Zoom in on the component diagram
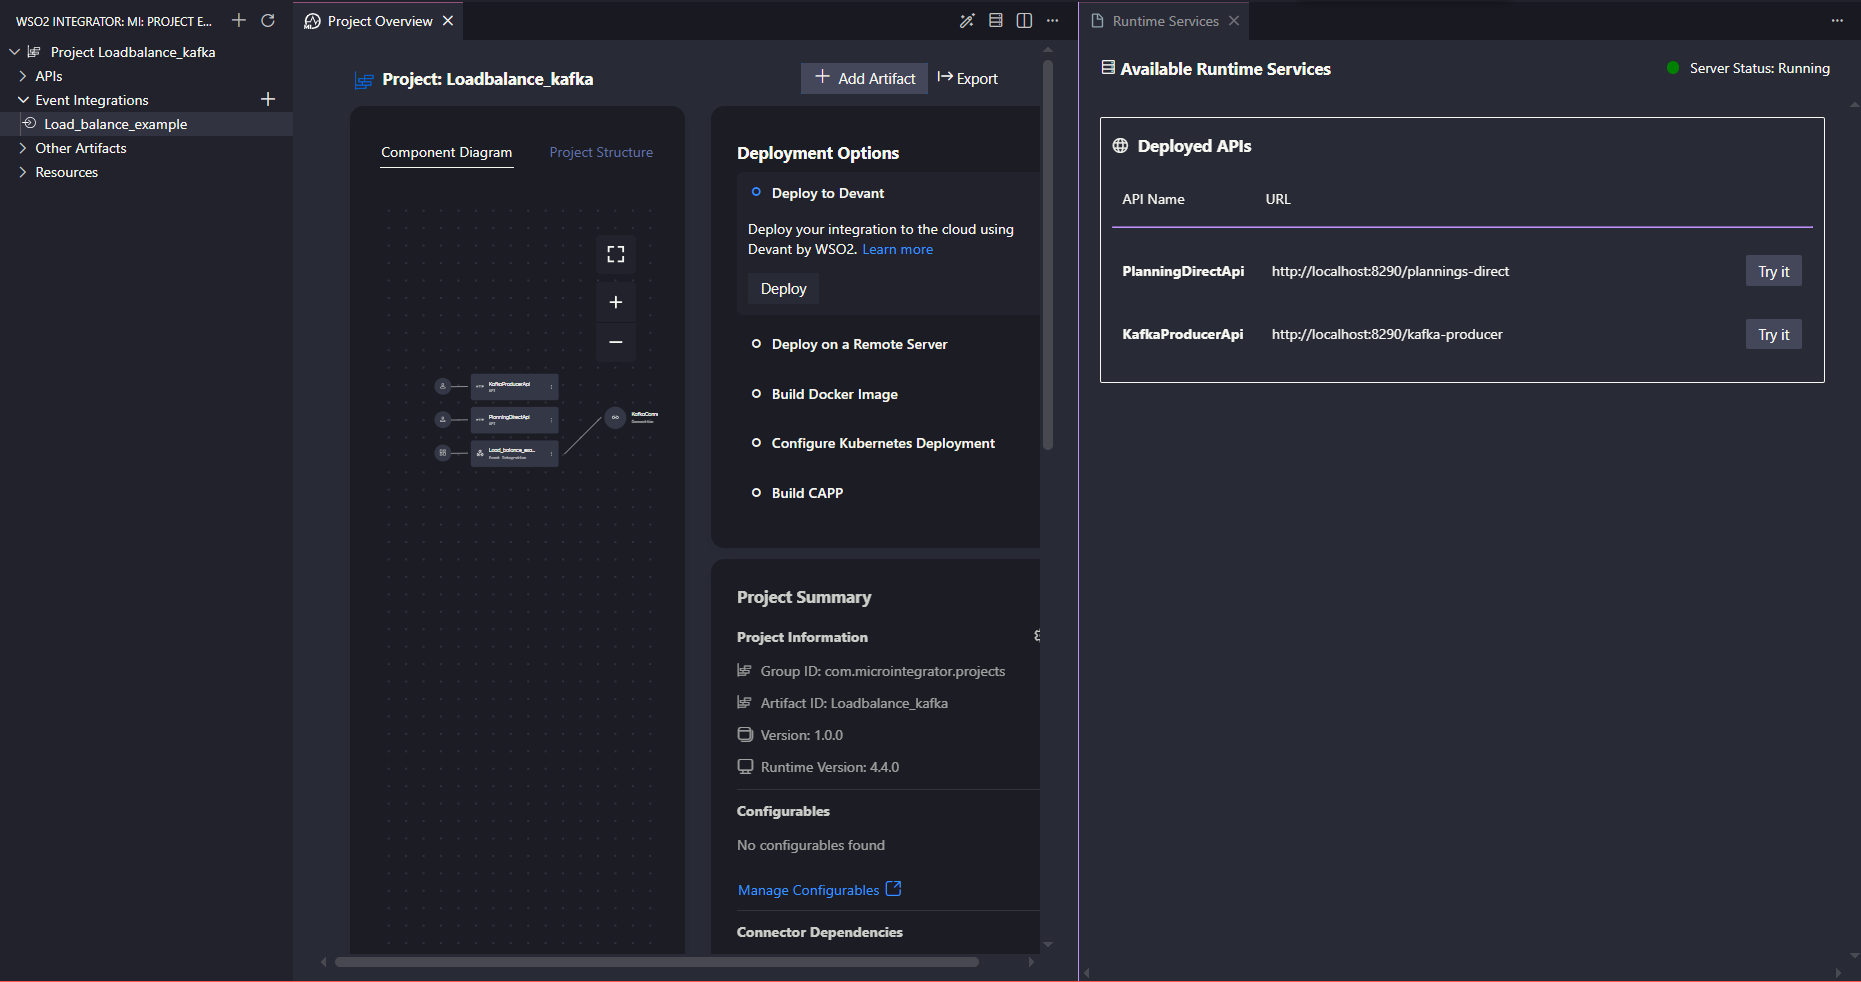Viewport: 1861px width, 982px height. point(616,302)
